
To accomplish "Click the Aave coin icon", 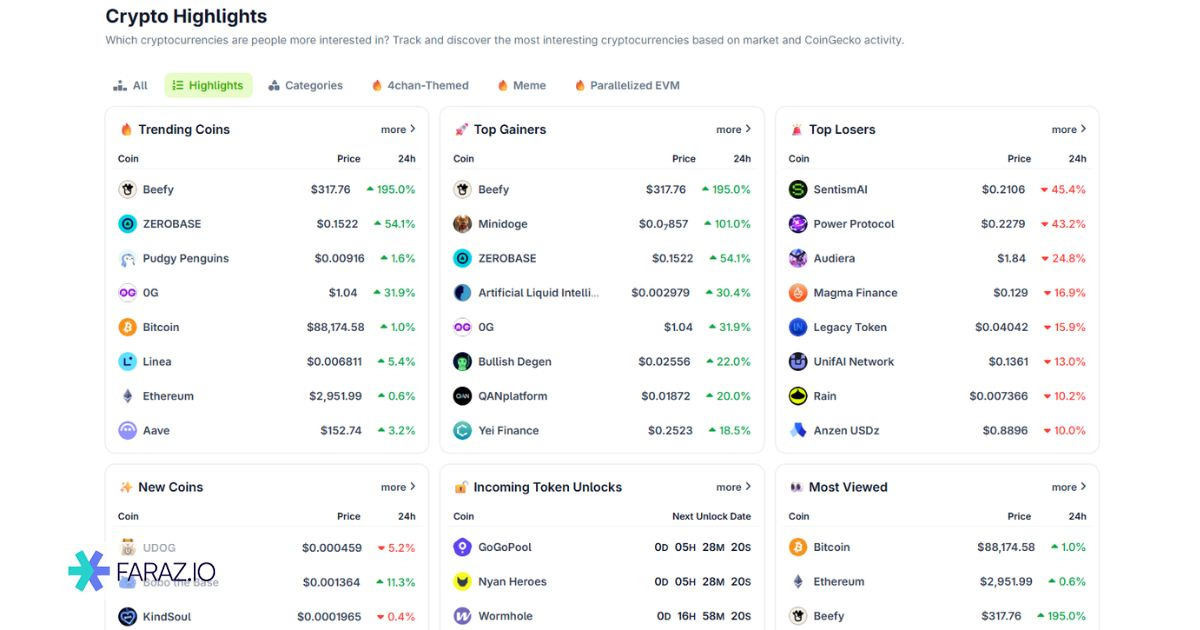I will click(x=127, y=431).
